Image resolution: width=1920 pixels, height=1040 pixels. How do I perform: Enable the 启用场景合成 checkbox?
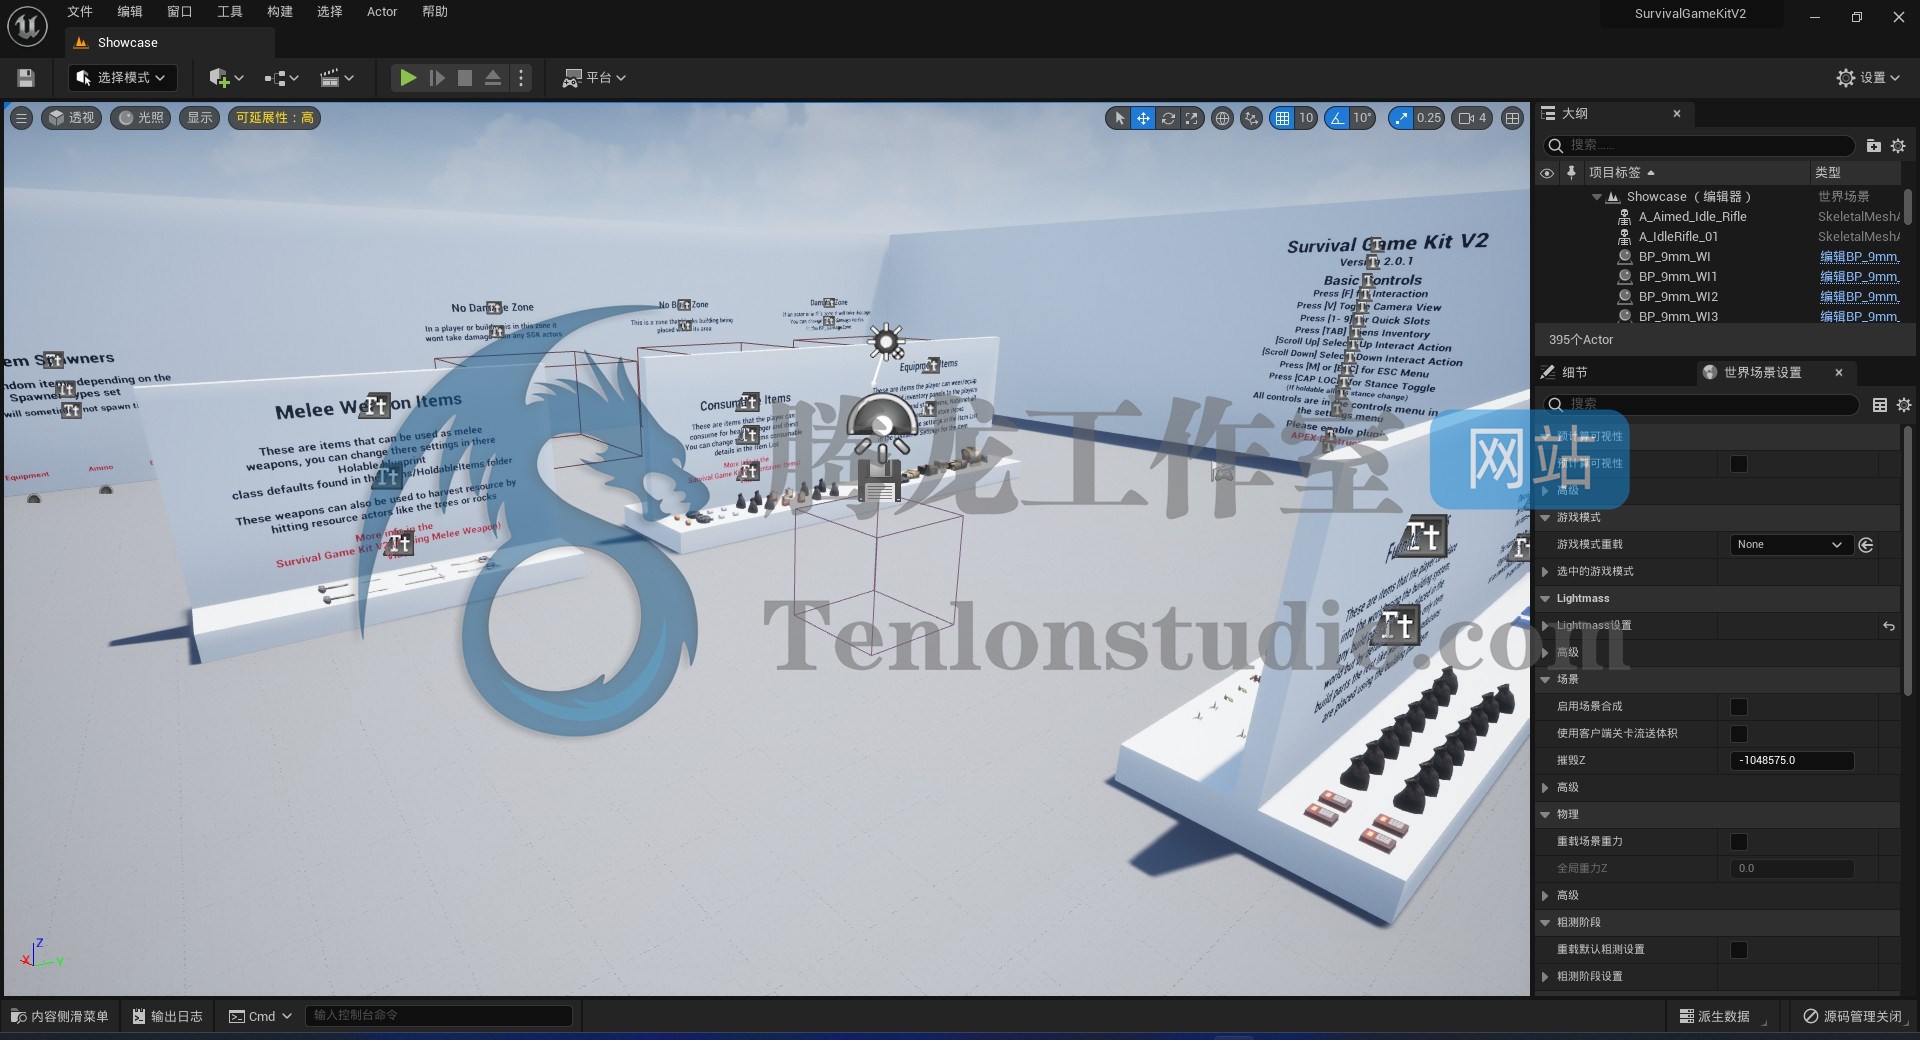point(1739,707)
